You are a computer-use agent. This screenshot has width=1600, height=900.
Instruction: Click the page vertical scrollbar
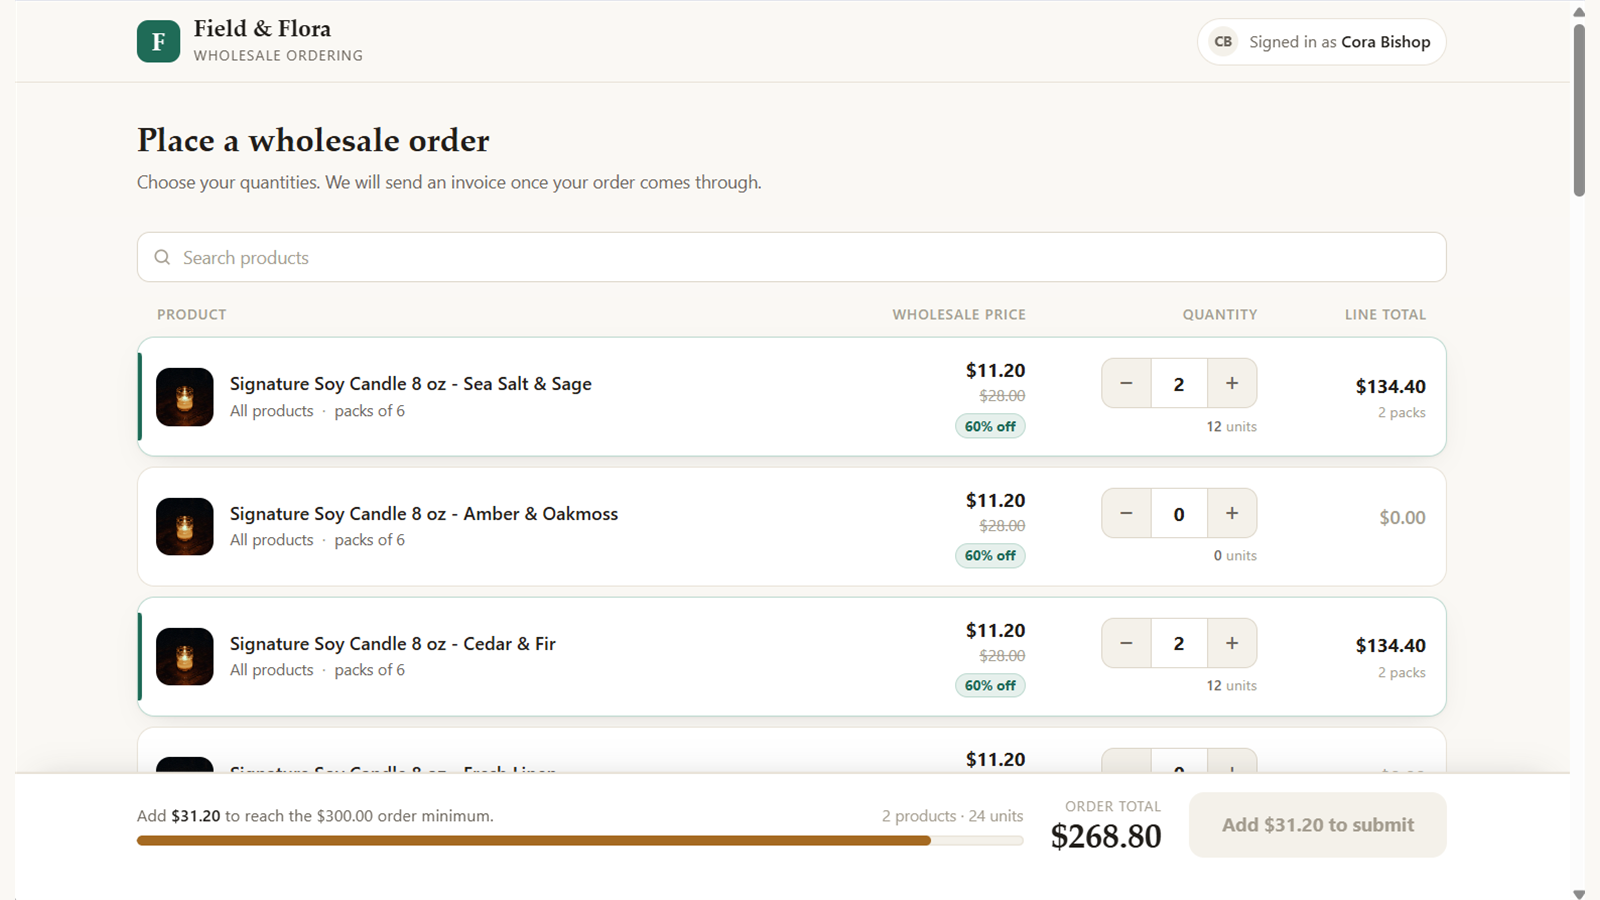[x=1579, y=110]
